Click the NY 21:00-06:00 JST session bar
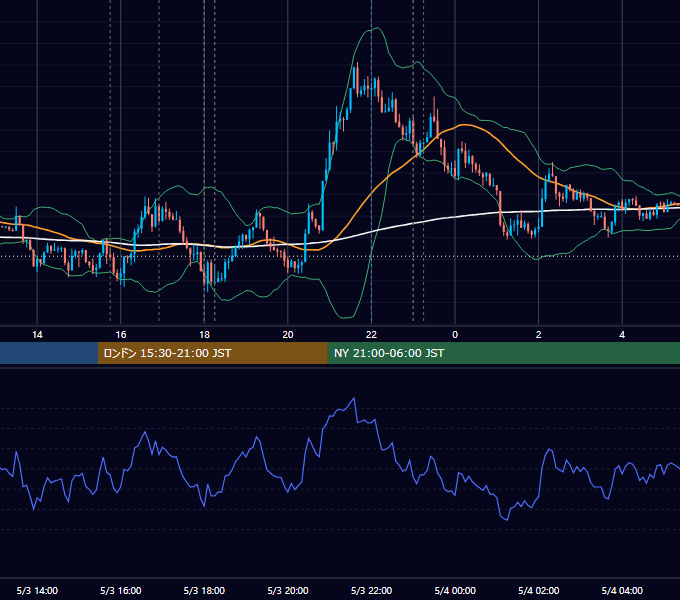680x600 pixels. [x=503, y=353]
